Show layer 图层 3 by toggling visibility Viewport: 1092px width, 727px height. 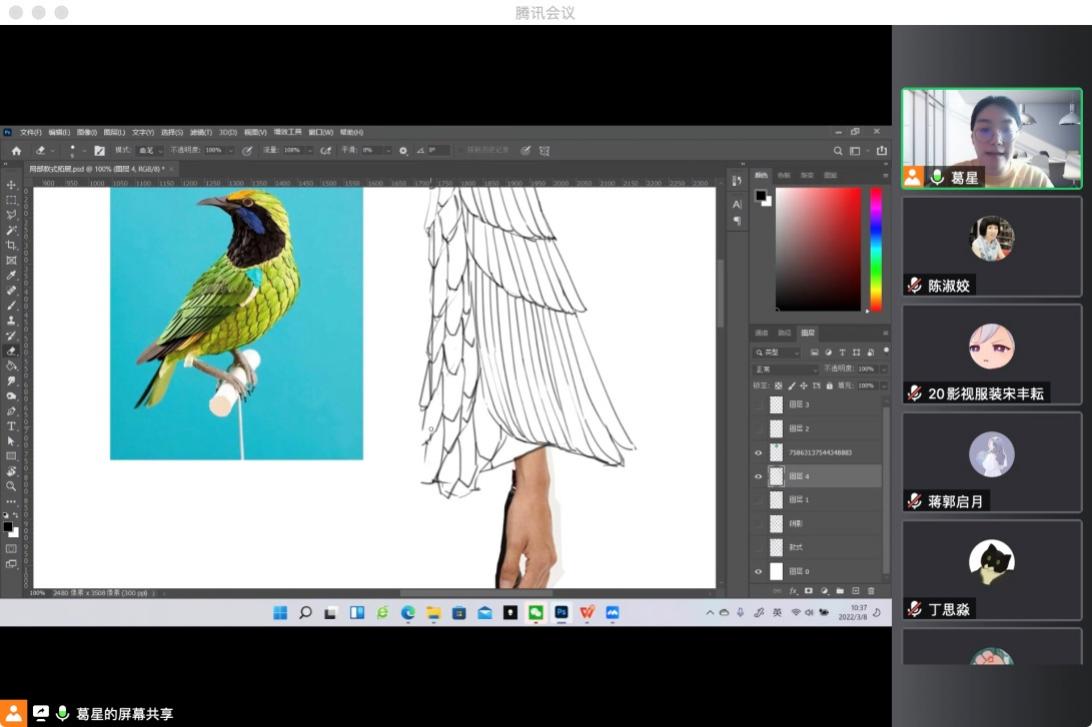[x=758, y=405]
